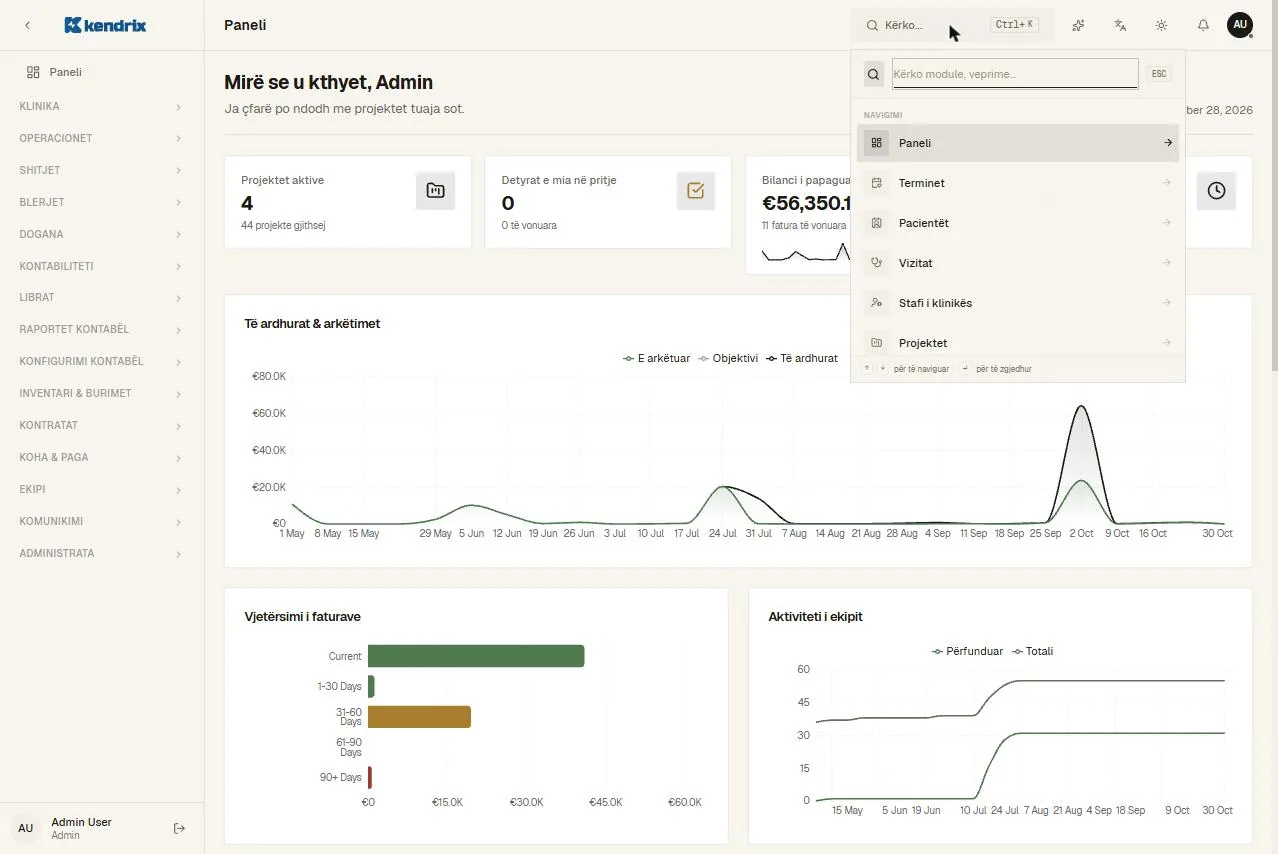The width and height of the screenshot is (1278, 854).
Task: Toggle the Totali legend series
Action: (1032, 651)
